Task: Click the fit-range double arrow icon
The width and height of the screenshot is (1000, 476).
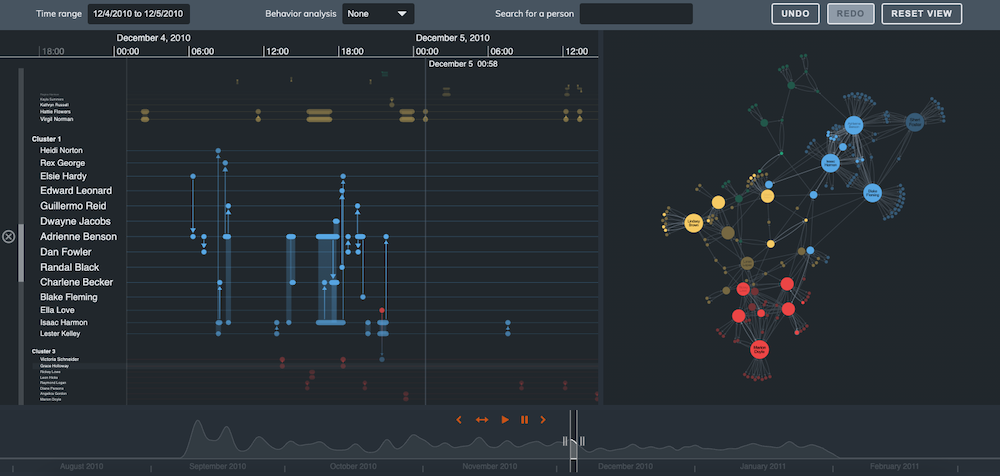Action: (481, 420)
